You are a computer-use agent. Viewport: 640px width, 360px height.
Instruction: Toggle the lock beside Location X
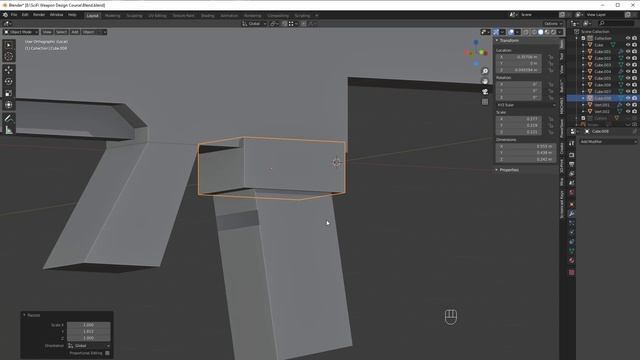coord(551,57)
